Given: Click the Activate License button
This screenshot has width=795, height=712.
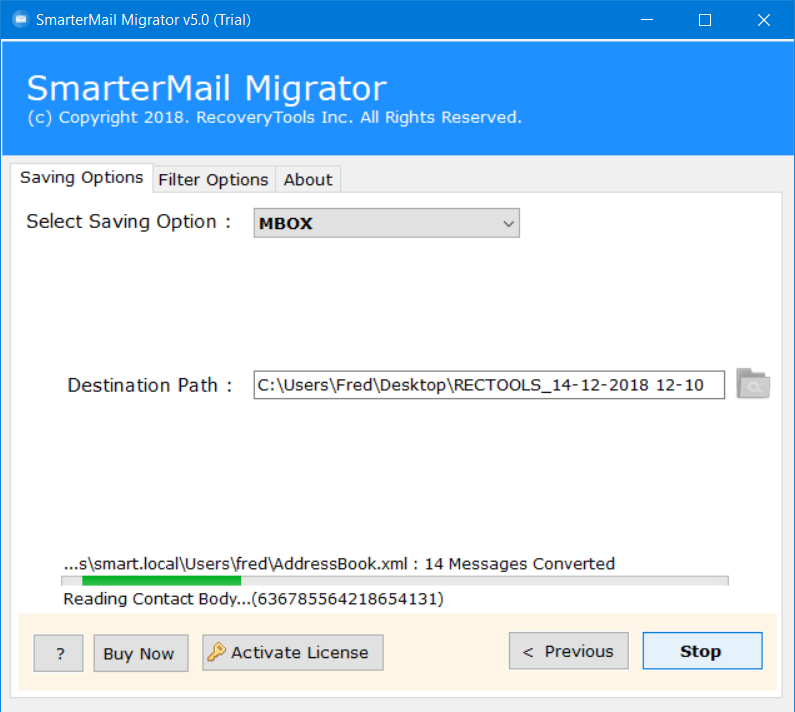Looking at the screenshot, I should pyautogui.click(x=293, y=653).
